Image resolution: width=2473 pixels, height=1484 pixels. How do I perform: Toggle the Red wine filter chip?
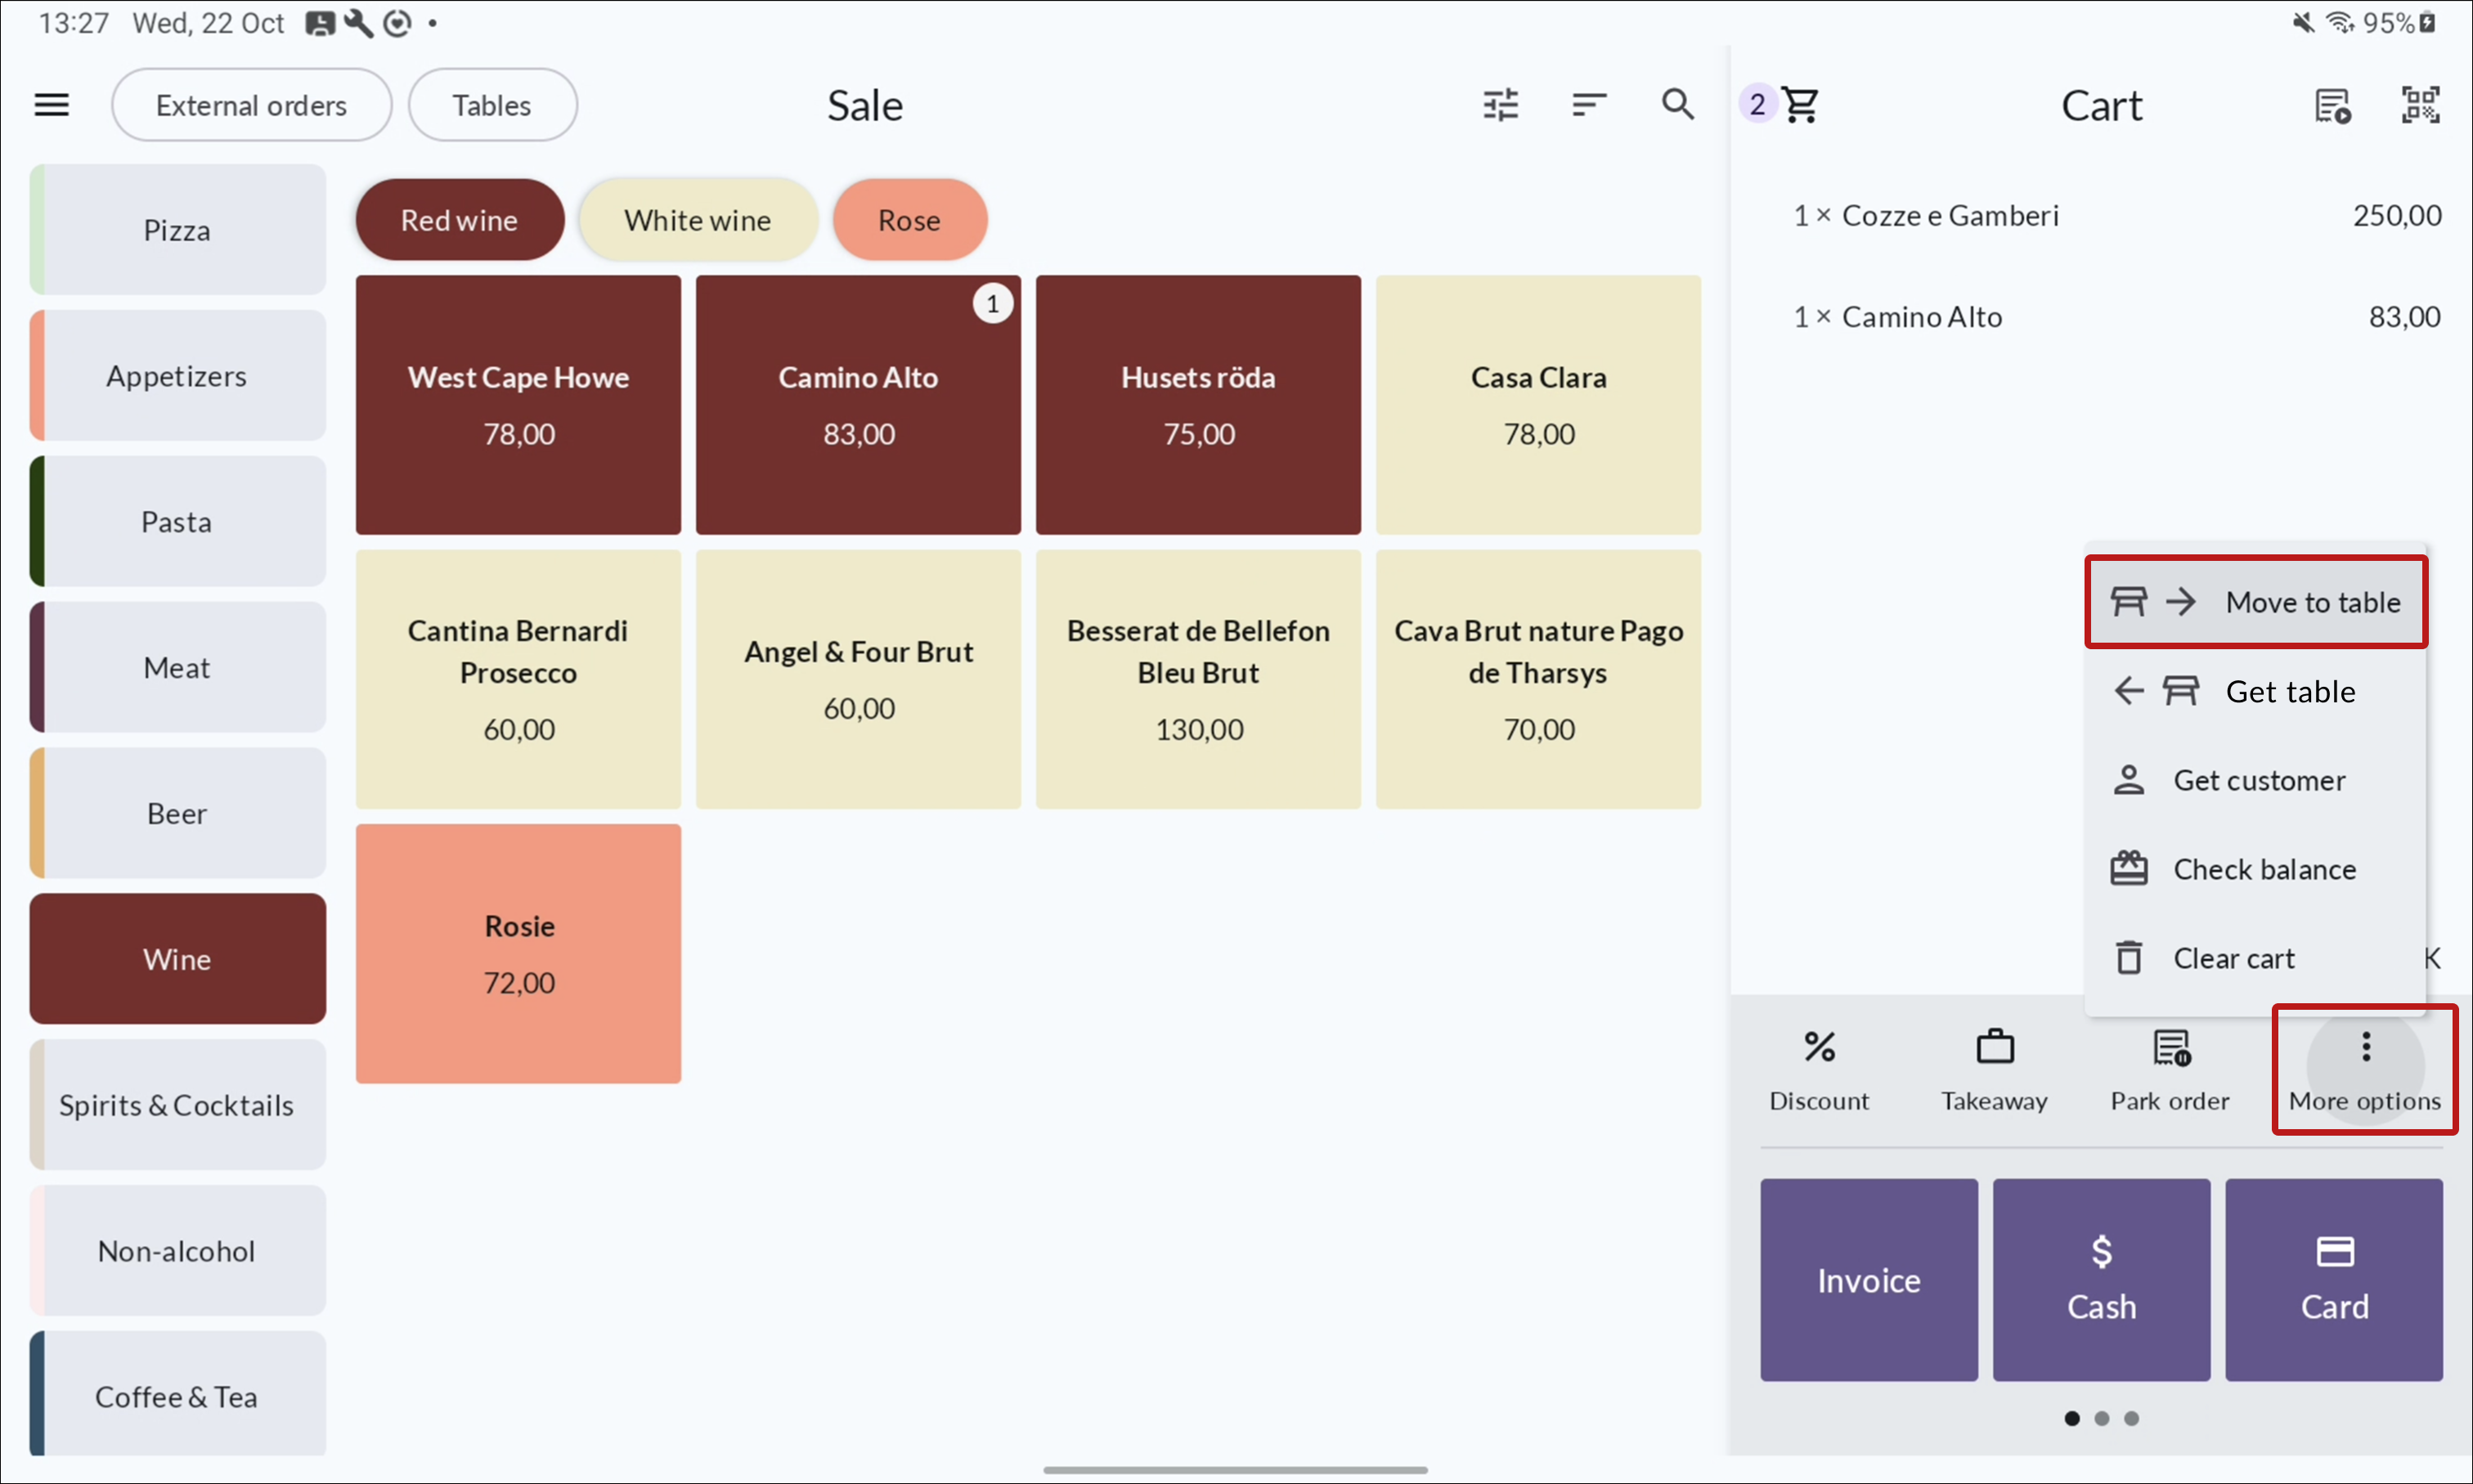point(459,220)
